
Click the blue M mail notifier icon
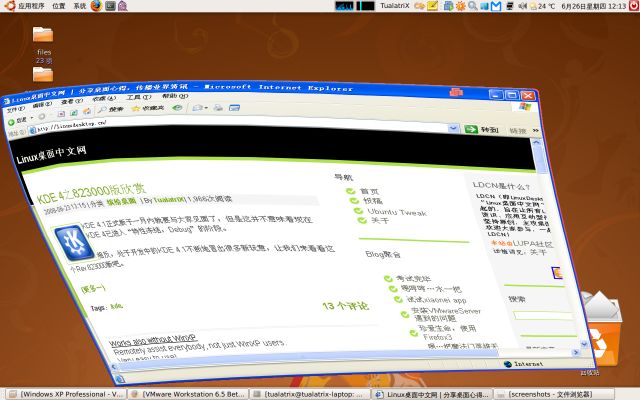pos(496,6)
